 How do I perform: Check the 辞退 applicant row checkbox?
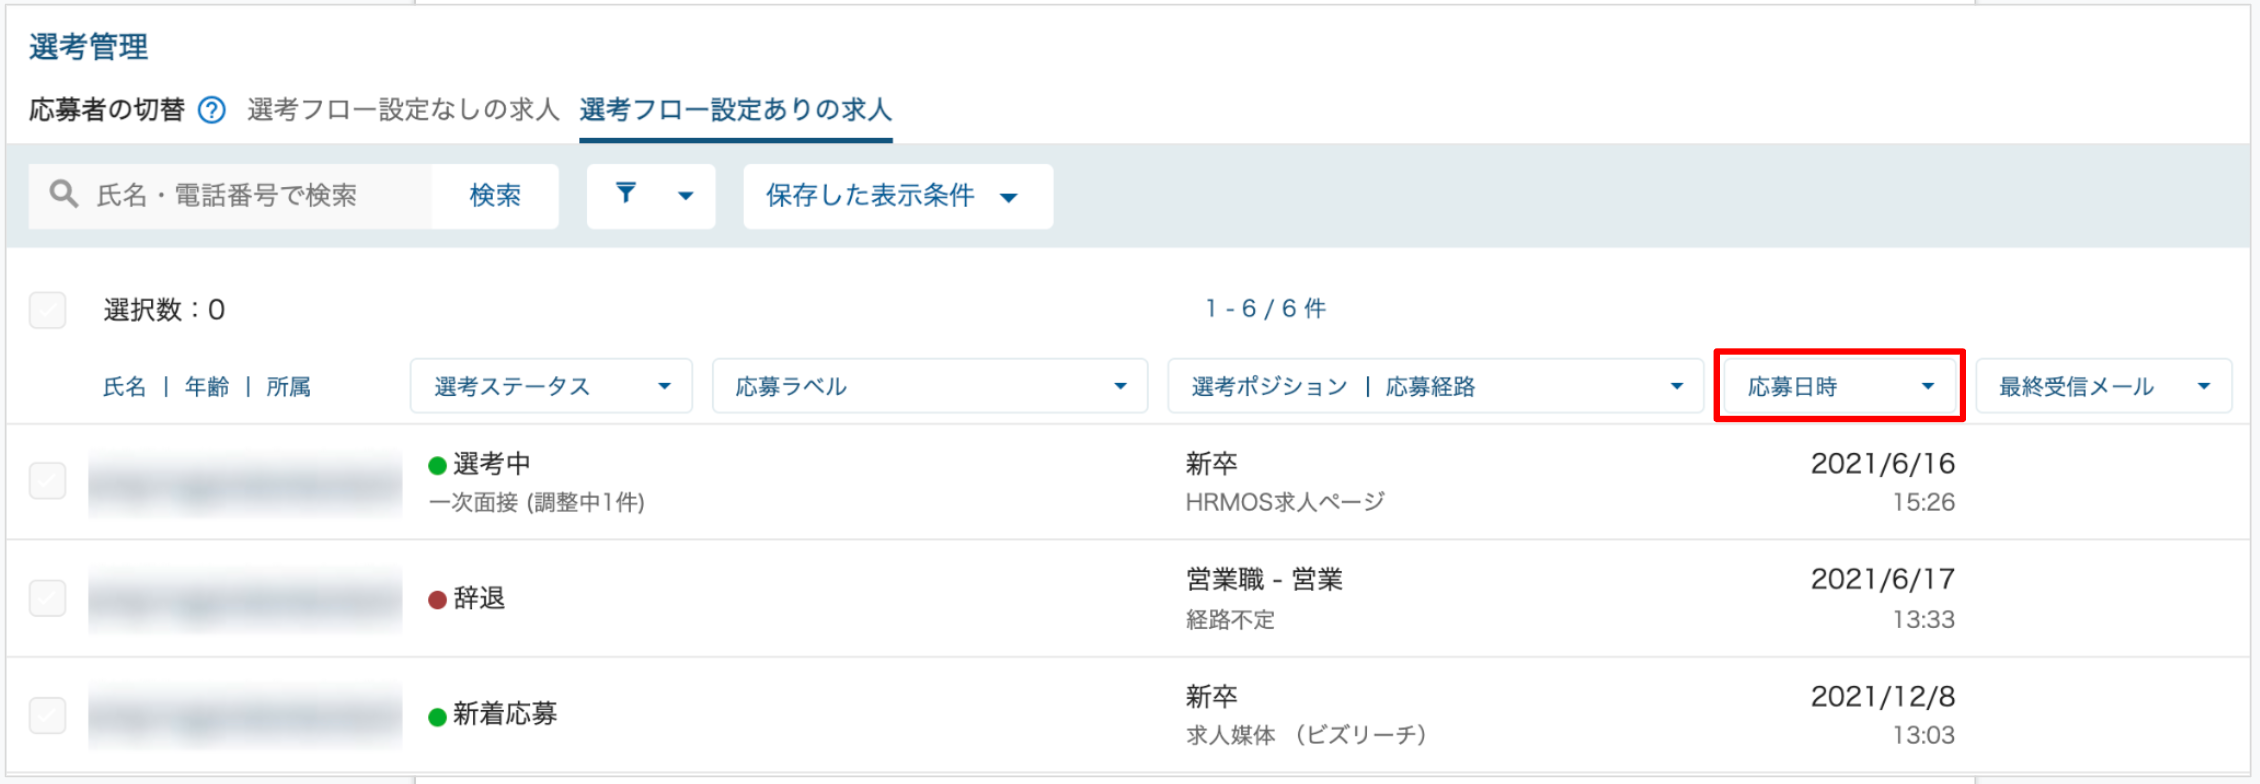48,598
